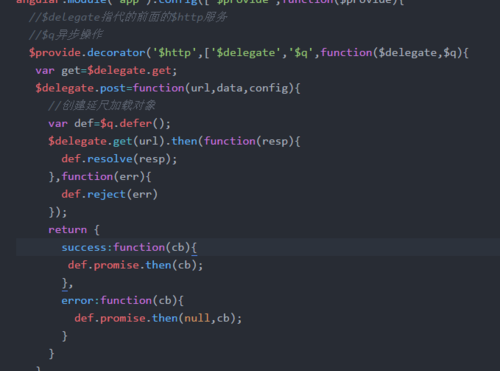500x371 pixels.
Task: Click the underlined closing brace before error
Action: (x=65, y=284)
